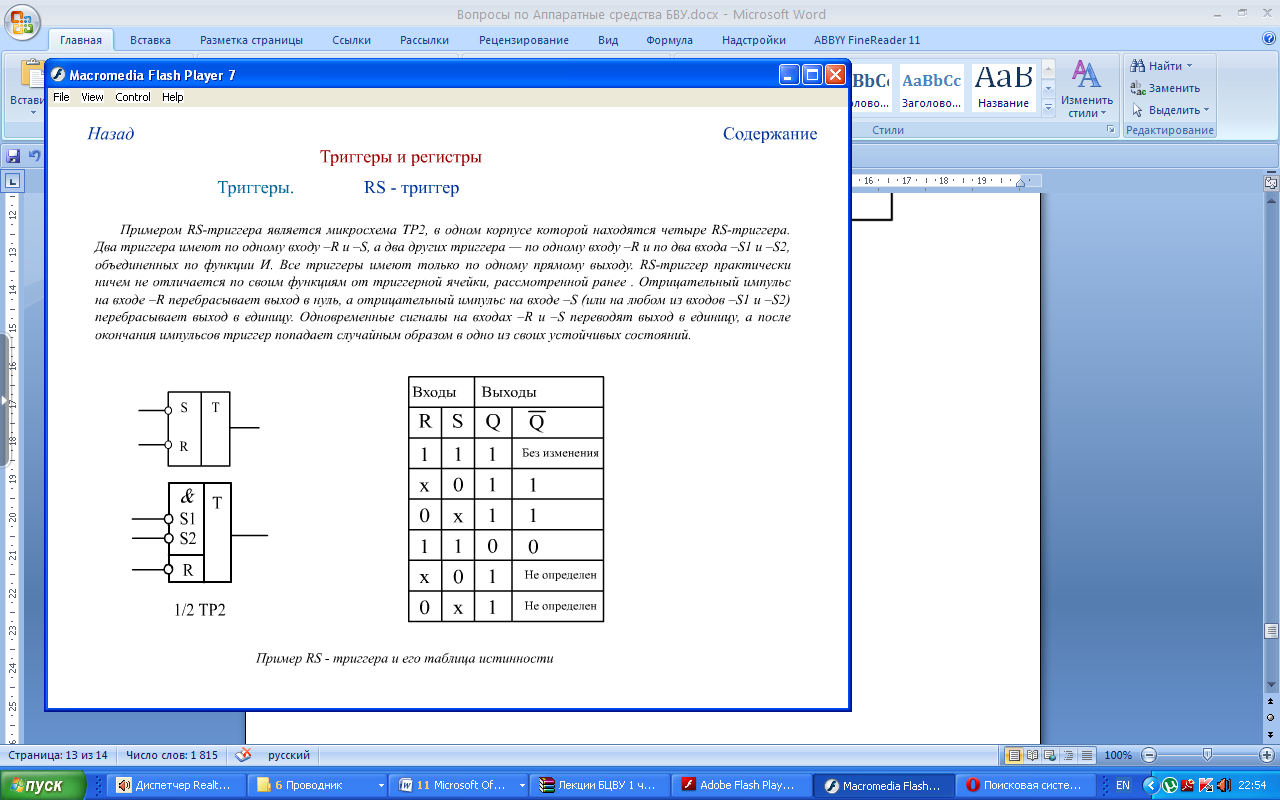1280x800 pixels.
Task: Open the Выделить dropdown
Action: tap(1171, 110)
